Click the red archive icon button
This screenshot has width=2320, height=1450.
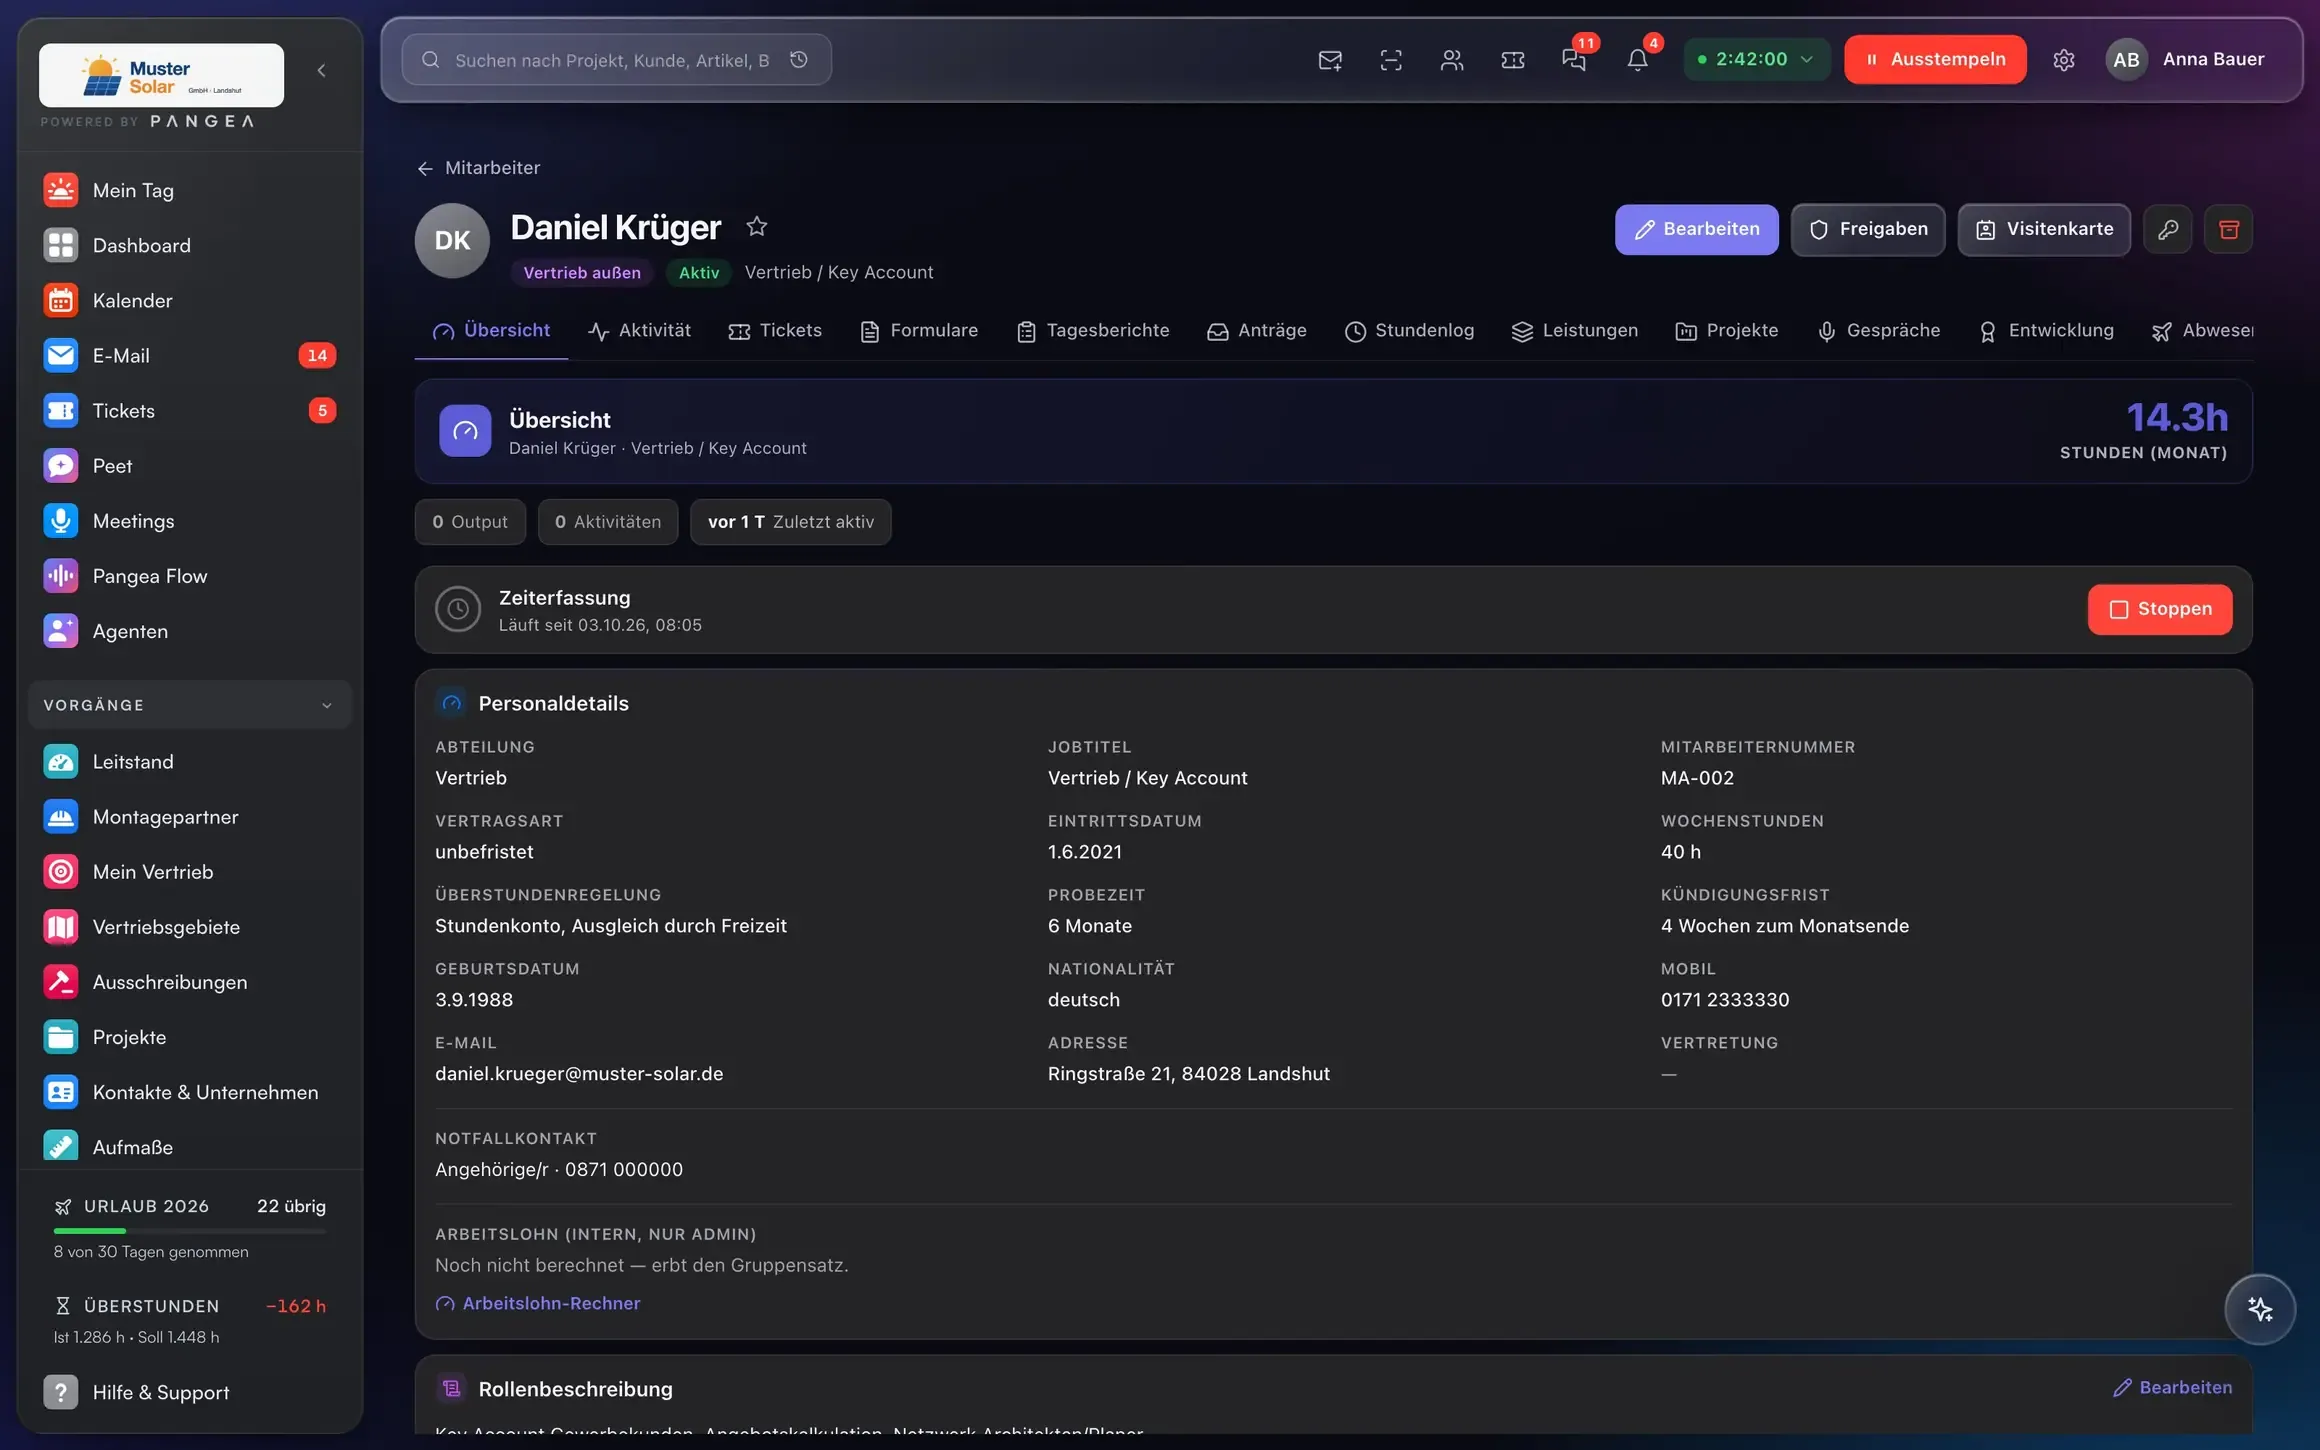pos(2229,230)
